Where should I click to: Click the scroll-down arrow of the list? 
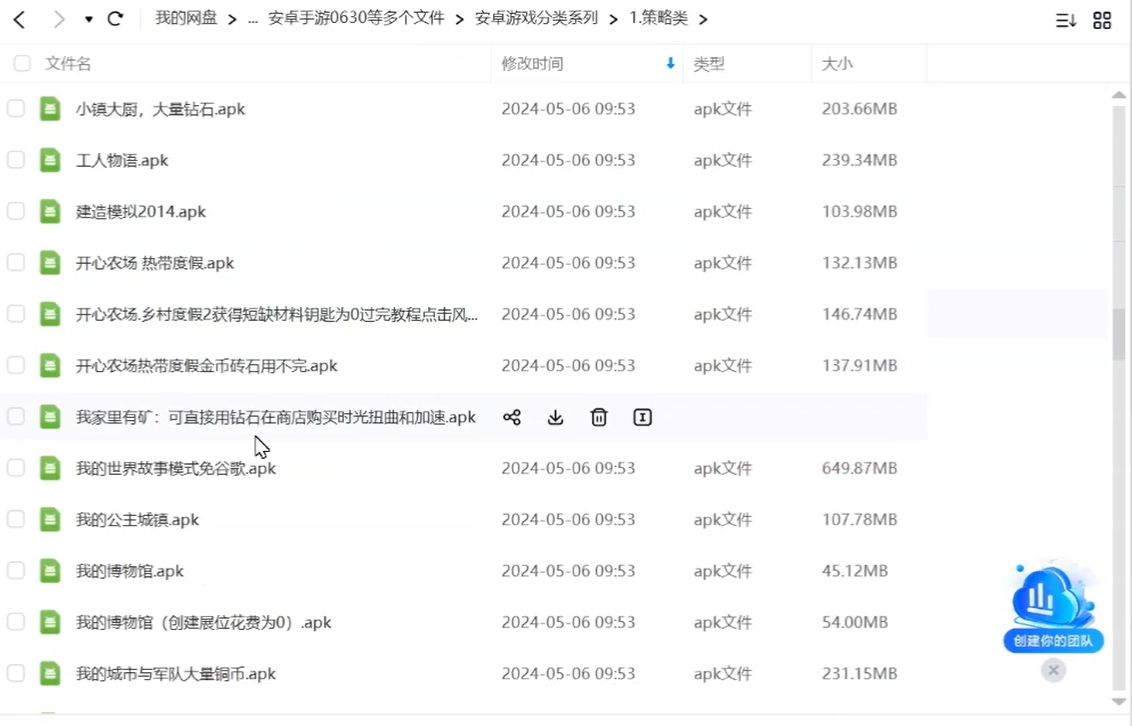1118,701
